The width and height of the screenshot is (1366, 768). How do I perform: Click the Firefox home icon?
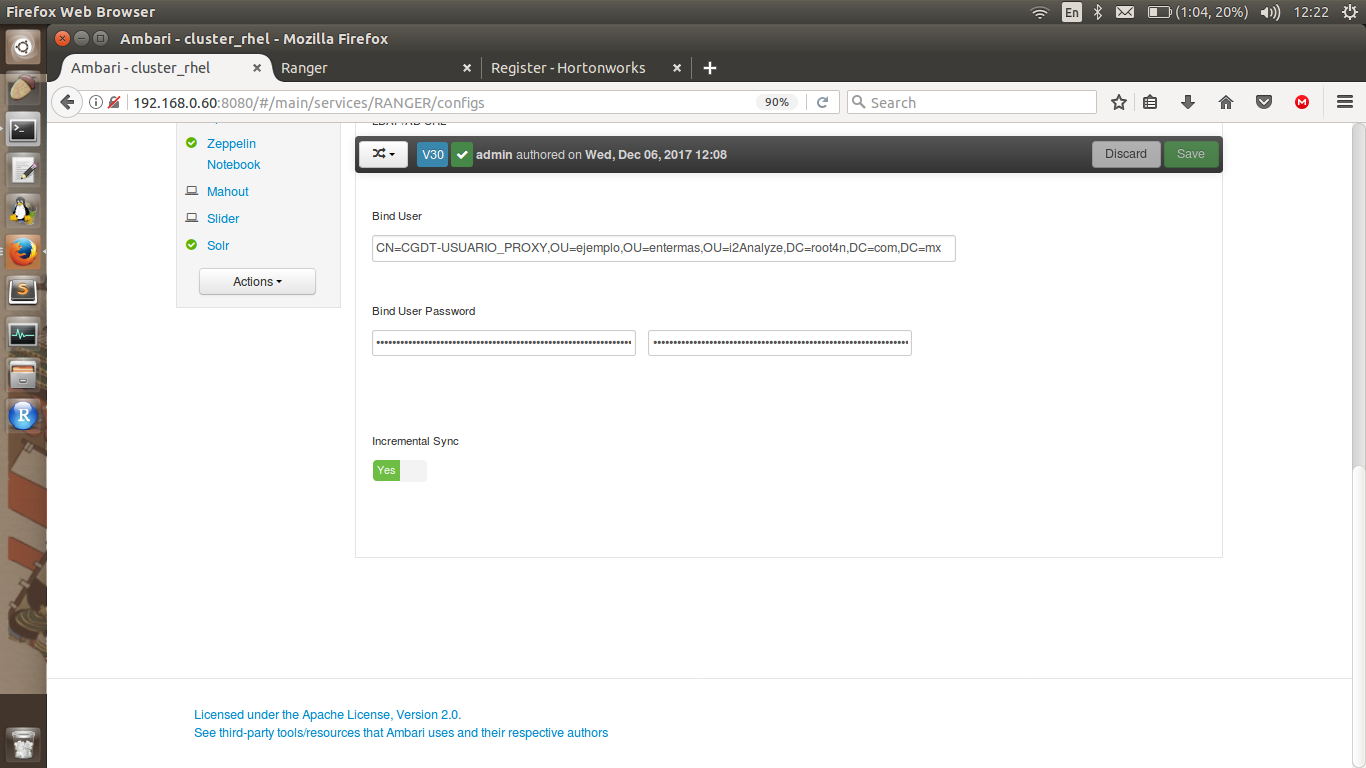pos(1225,101)
